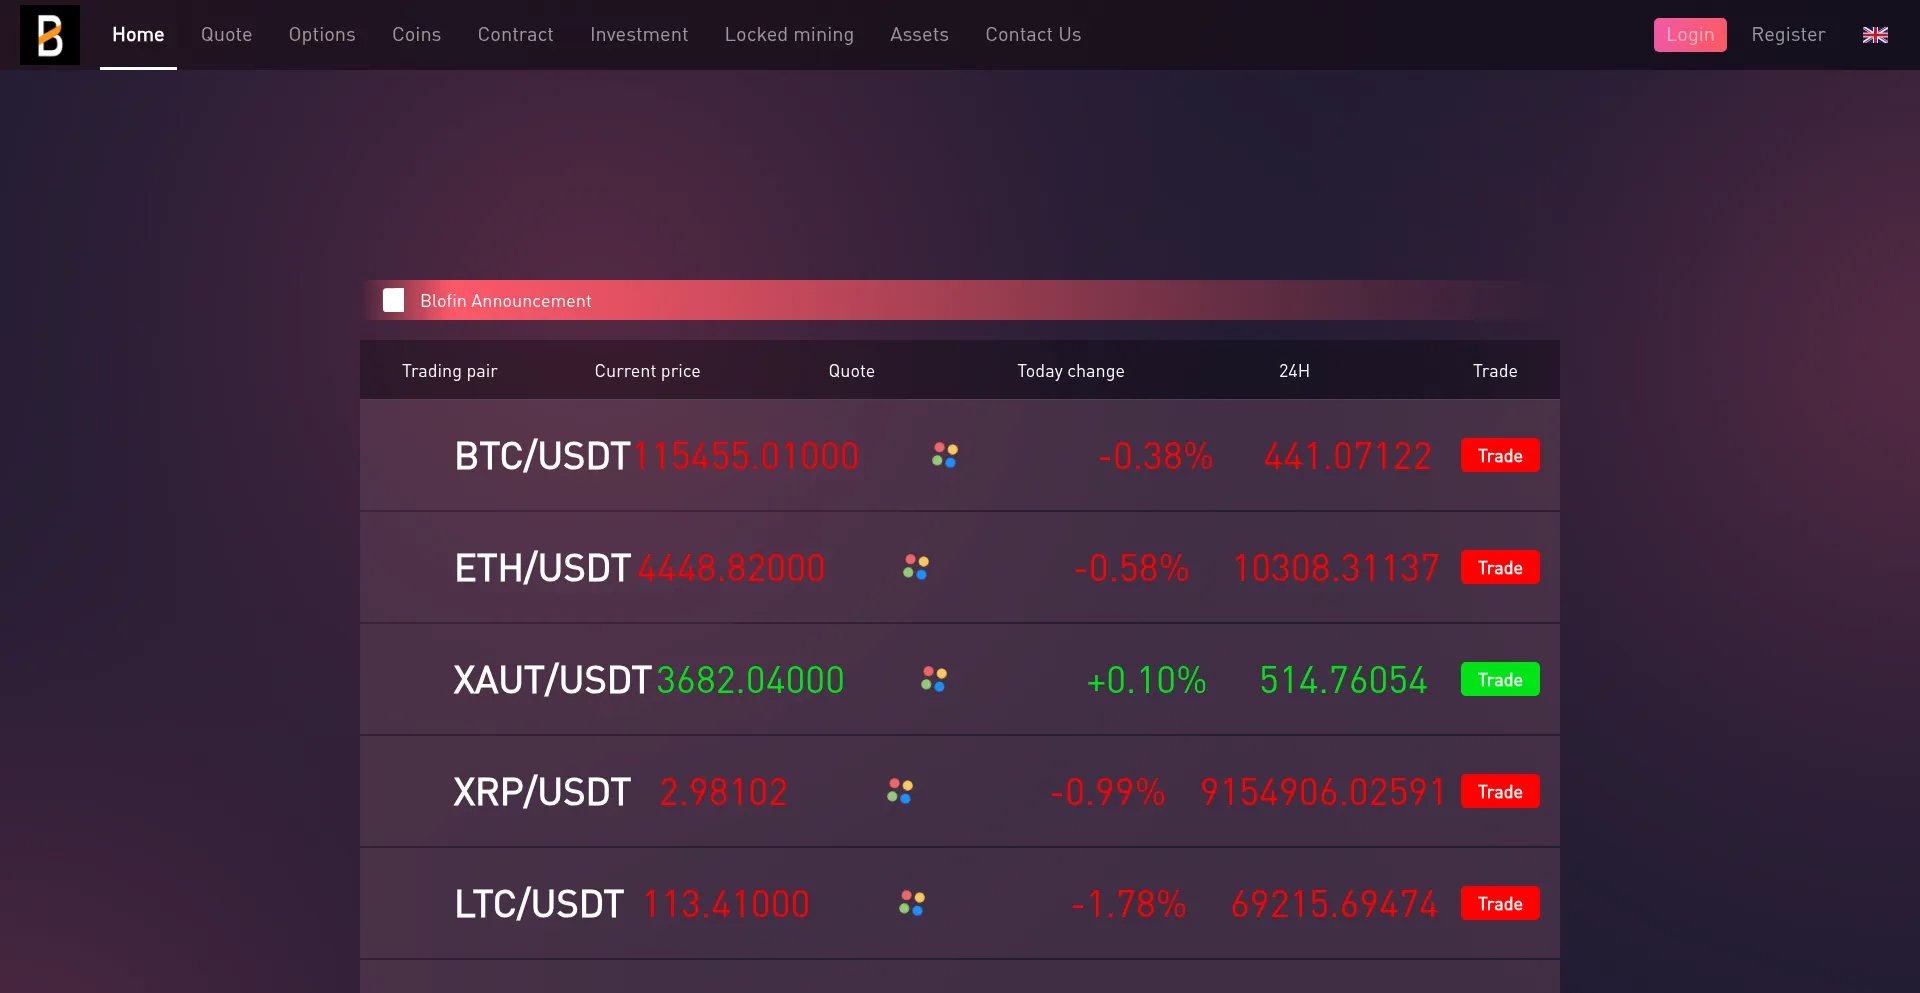Click the XAUT/USDT quote dots icon
Image resolution: width=1920 pixels, height=993 pixels.
(x=934, y=680)
